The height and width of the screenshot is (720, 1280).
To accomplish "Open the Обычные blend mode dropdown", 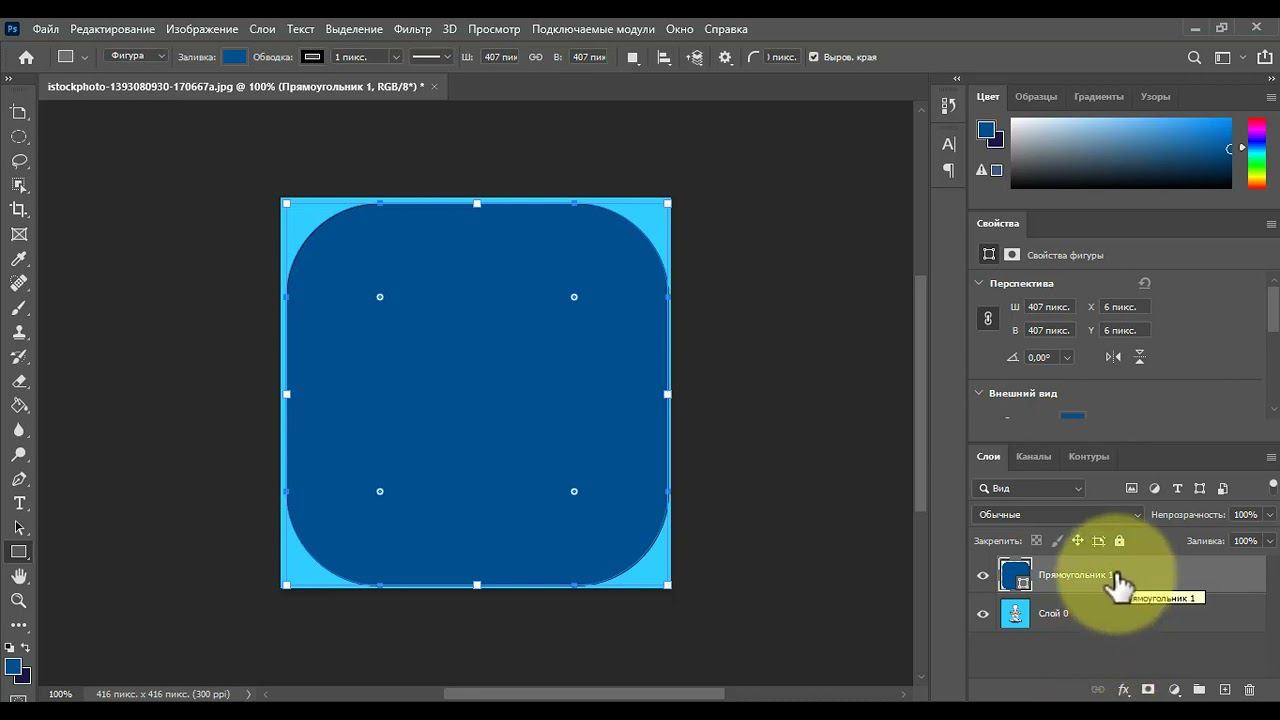I will [x=1057, y=515].
